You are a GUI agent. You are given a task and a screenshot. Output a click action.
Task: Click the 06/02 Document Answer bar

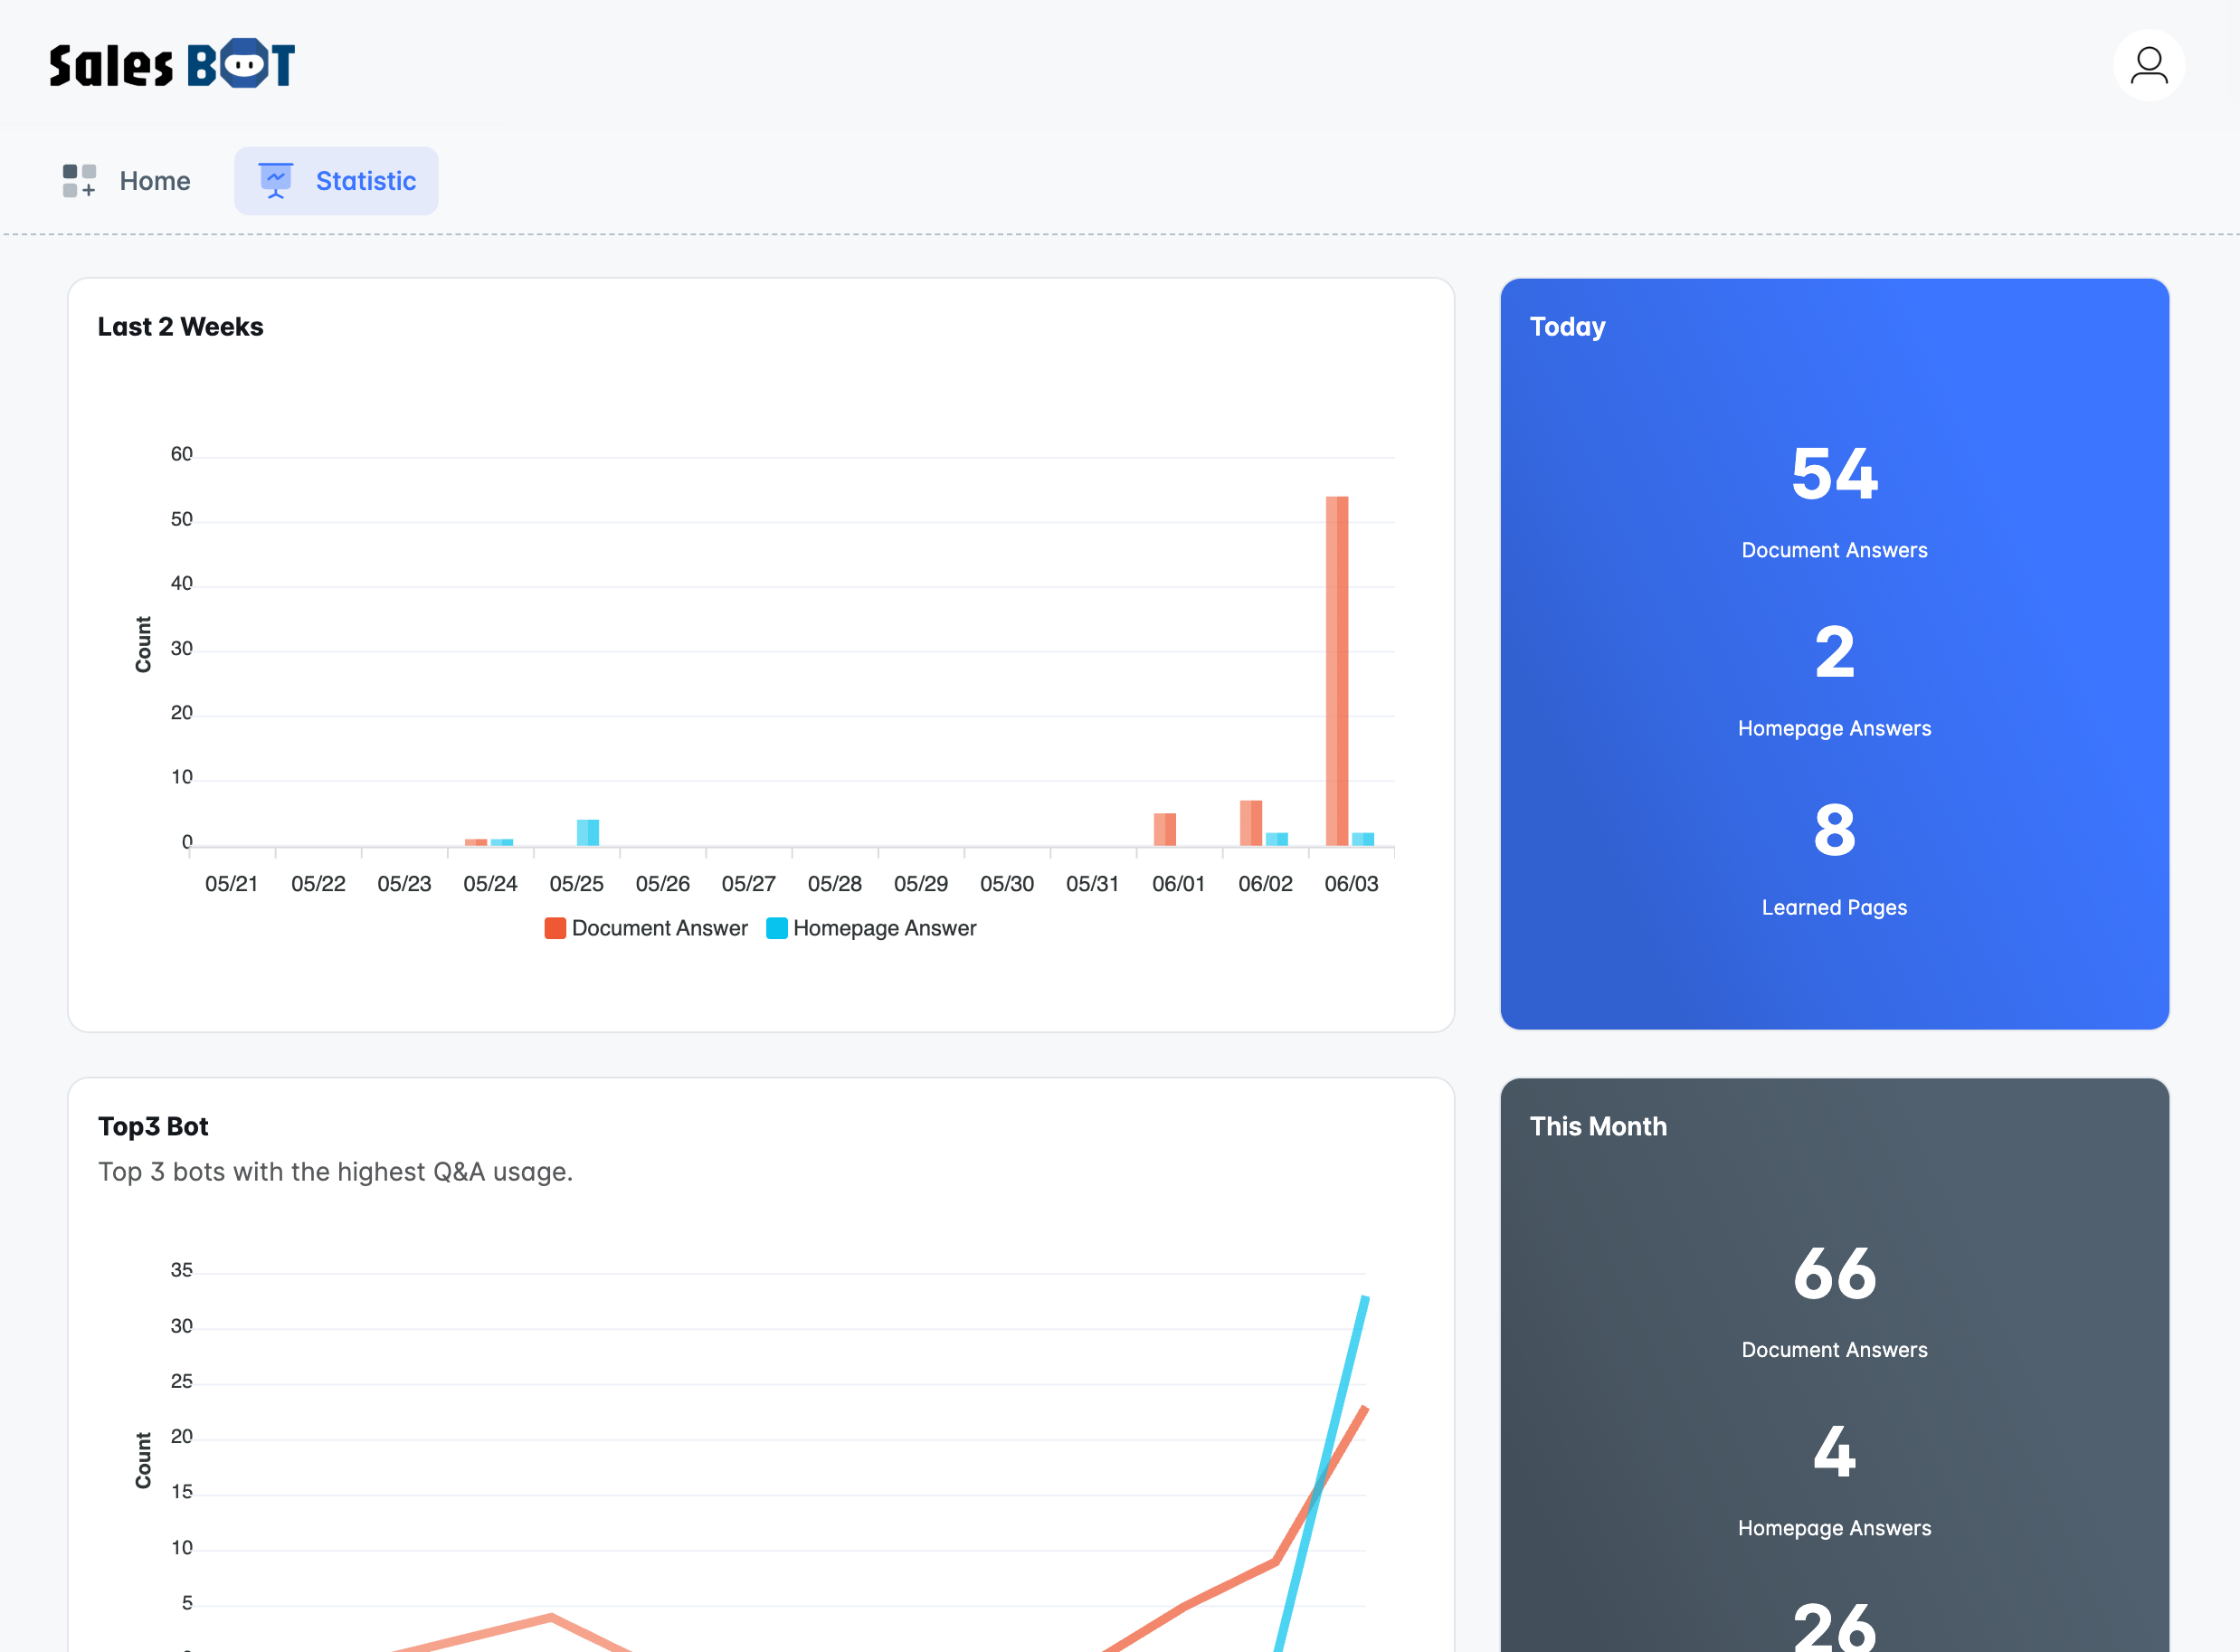[1251, 823]
